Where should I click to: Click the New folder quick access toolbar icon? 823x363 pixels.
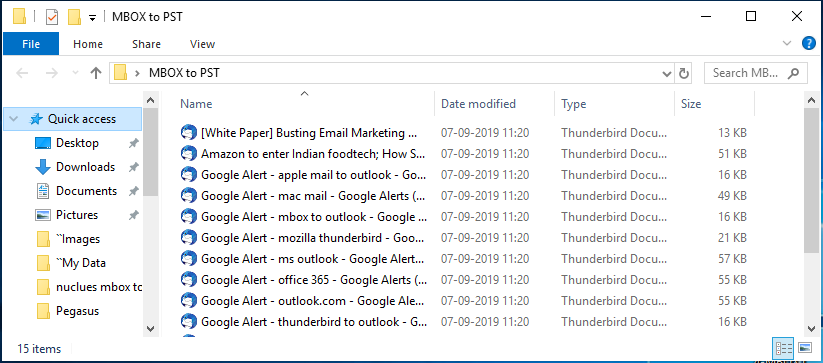point(75,17)
